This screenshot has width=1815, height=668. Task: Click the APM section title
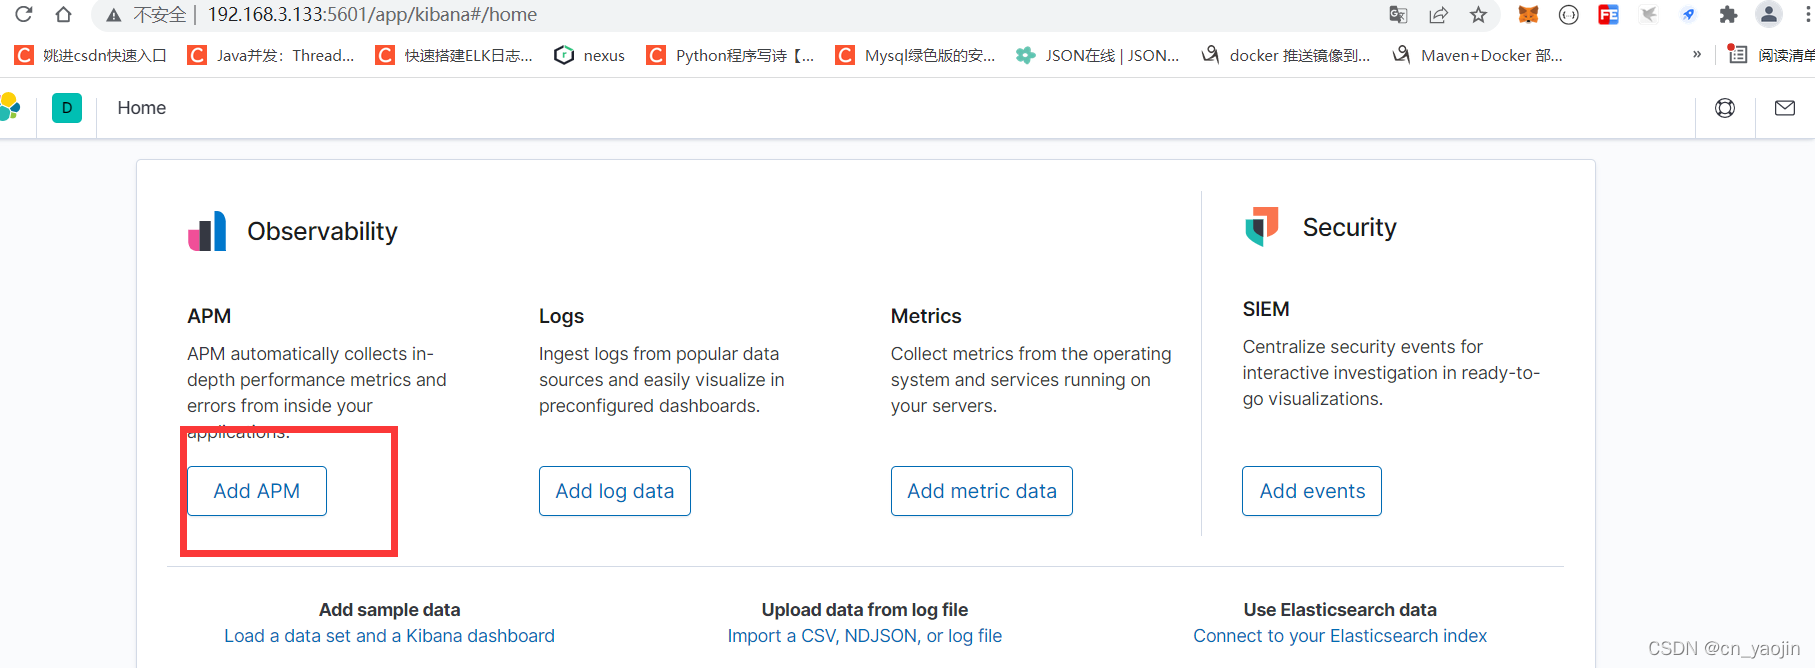point(209,316)
